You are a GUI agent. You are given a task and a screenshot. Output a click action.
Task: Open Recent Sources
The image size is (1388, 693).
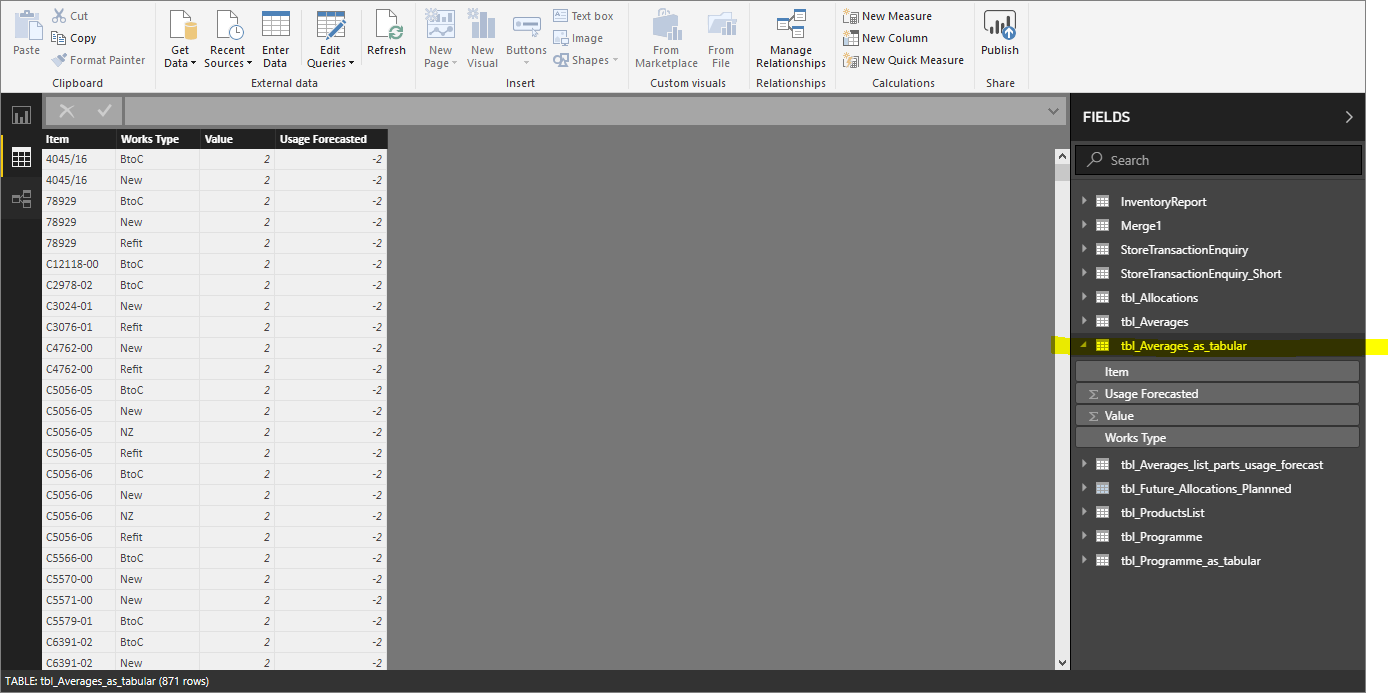pos(227,38)
